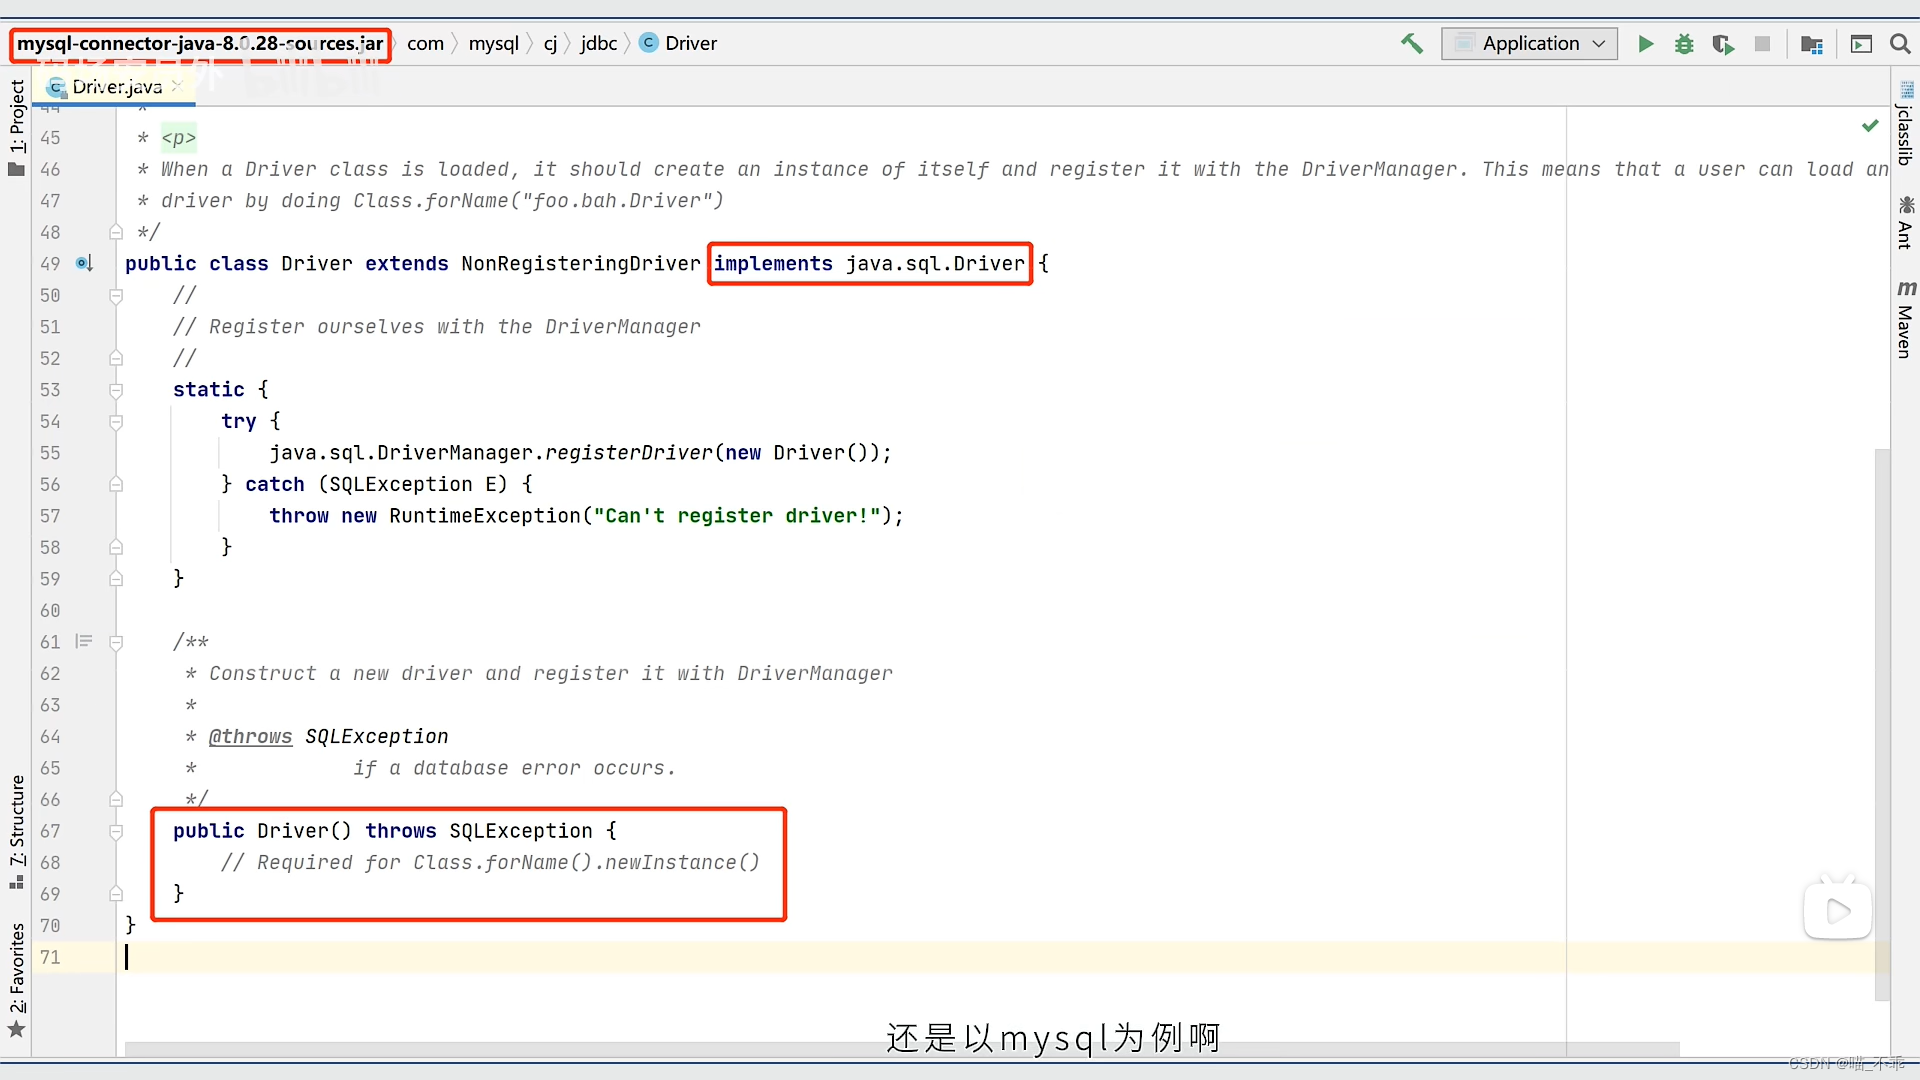Open the 2: Favorites tool window
1920x1080 pixels.
16,980
